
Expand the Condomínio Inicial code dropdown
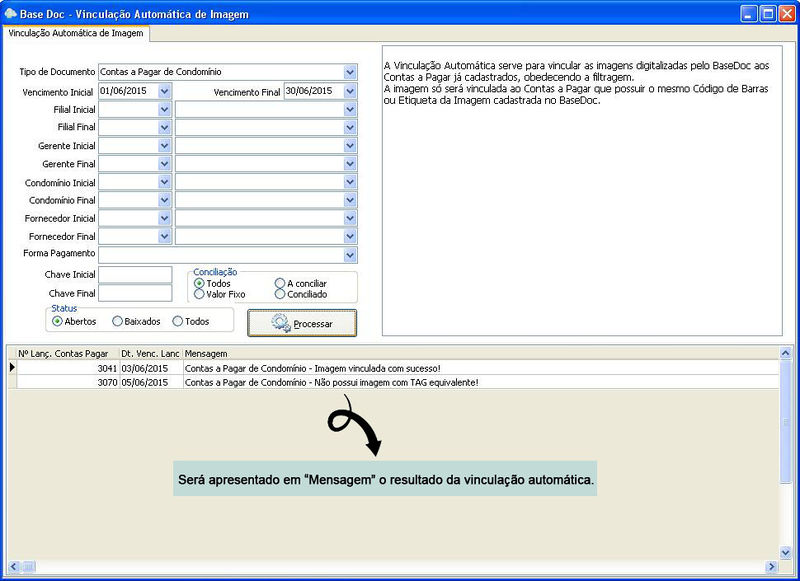point(164,182)
